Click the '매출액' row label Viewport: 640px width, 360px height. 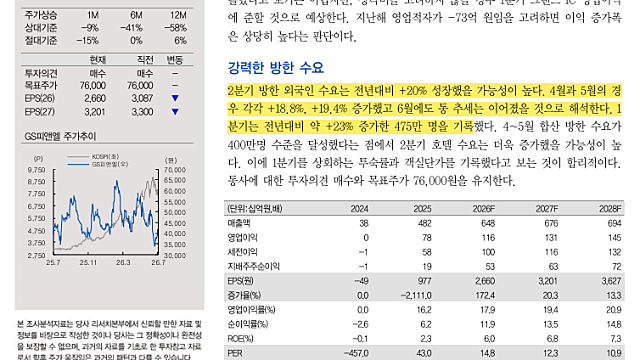239,223
